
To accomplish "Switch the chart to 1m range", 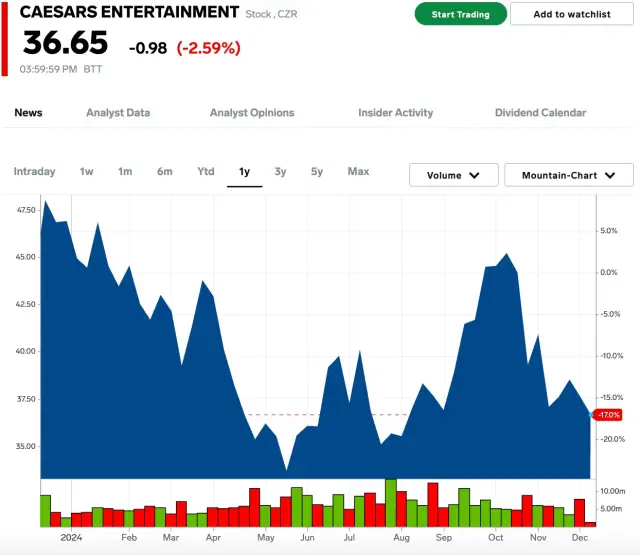I will 125,172.
